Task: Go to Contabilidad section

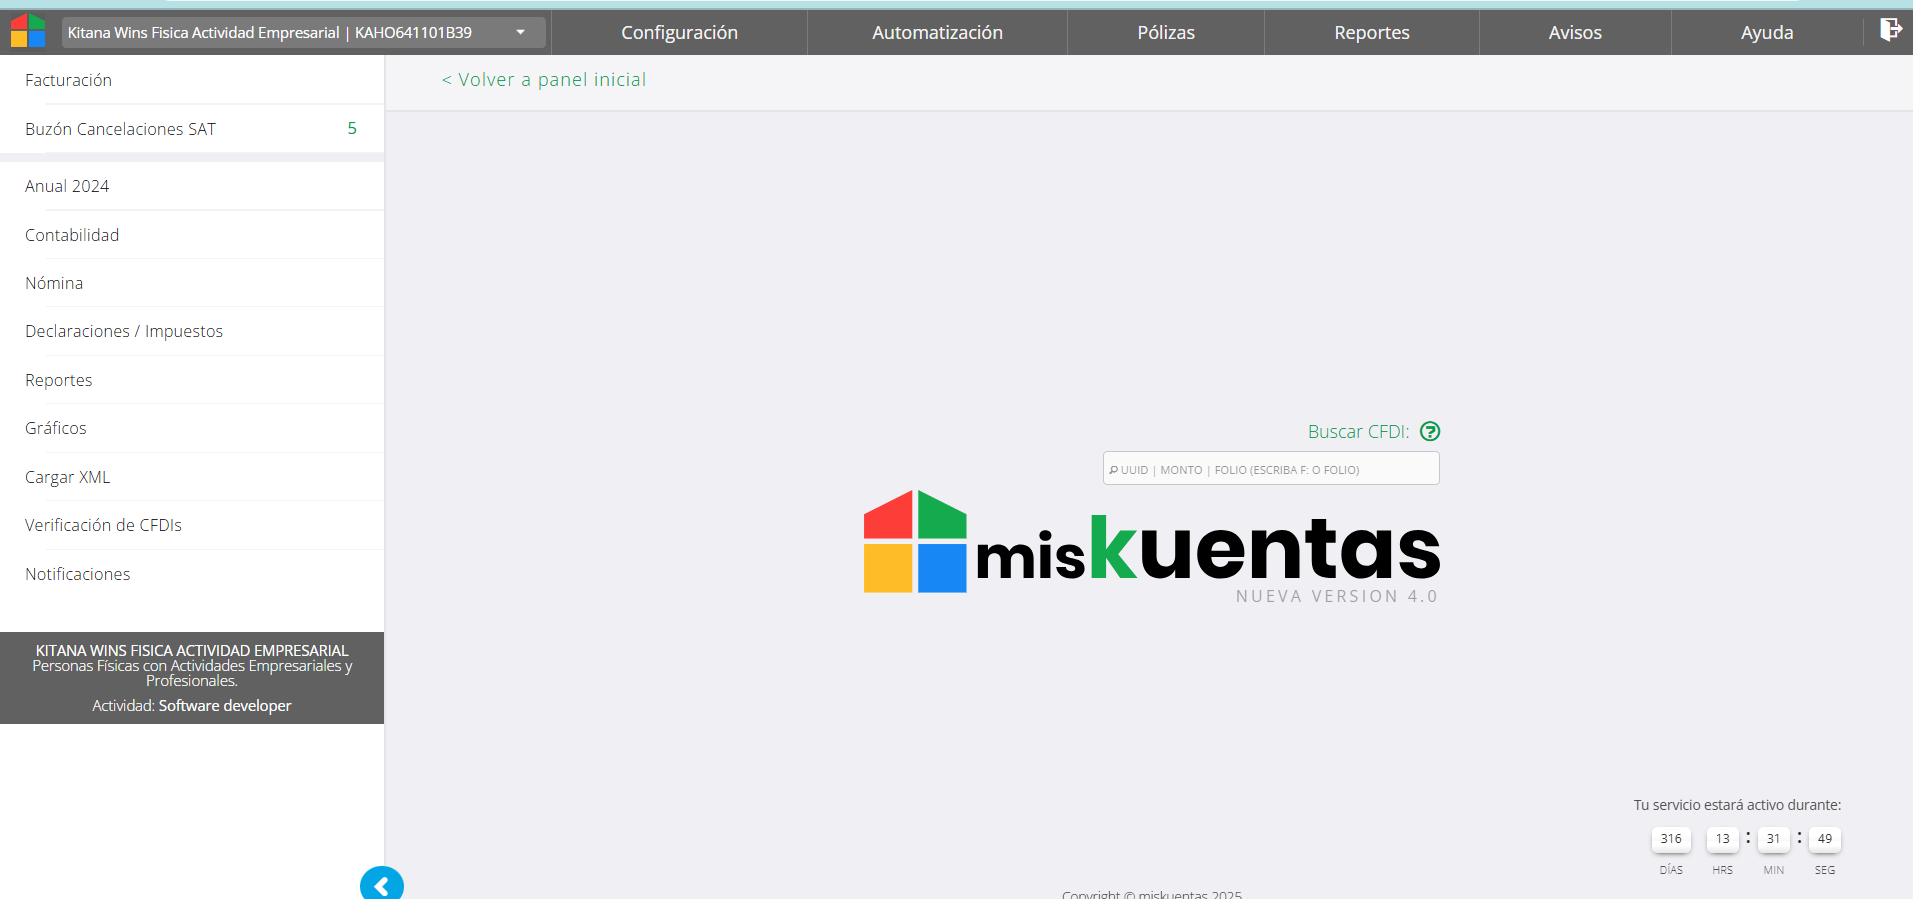Action: (72, 235)
